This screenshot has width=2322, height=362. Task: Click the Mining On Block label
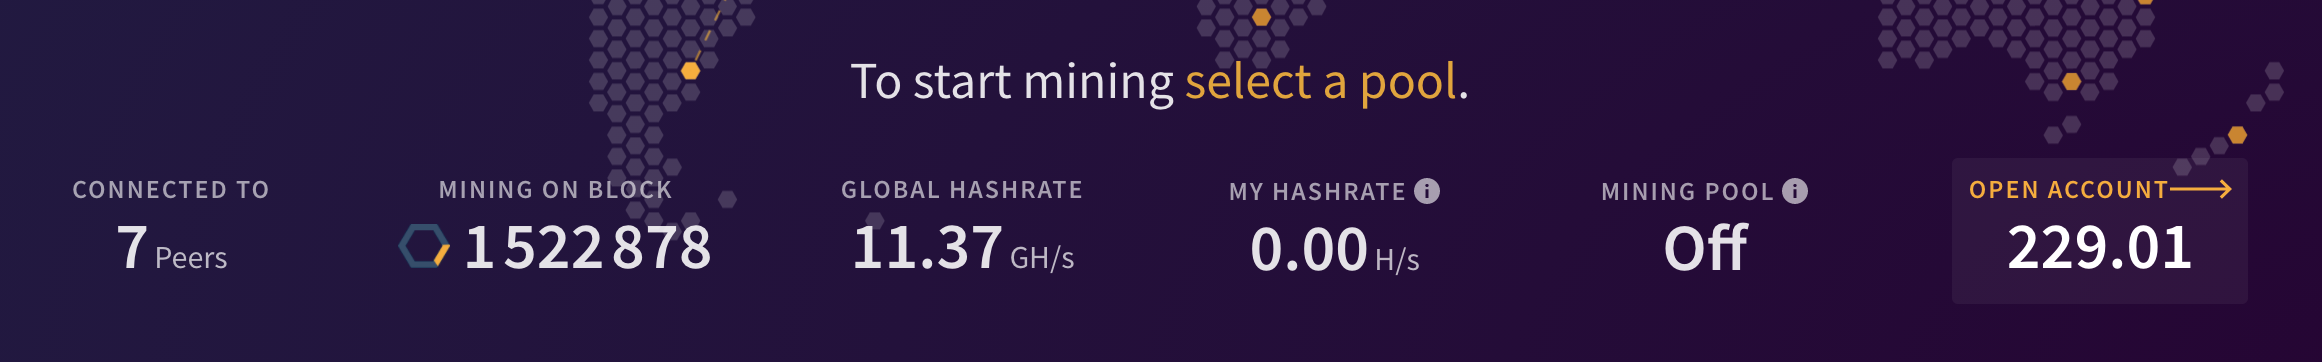555,190
